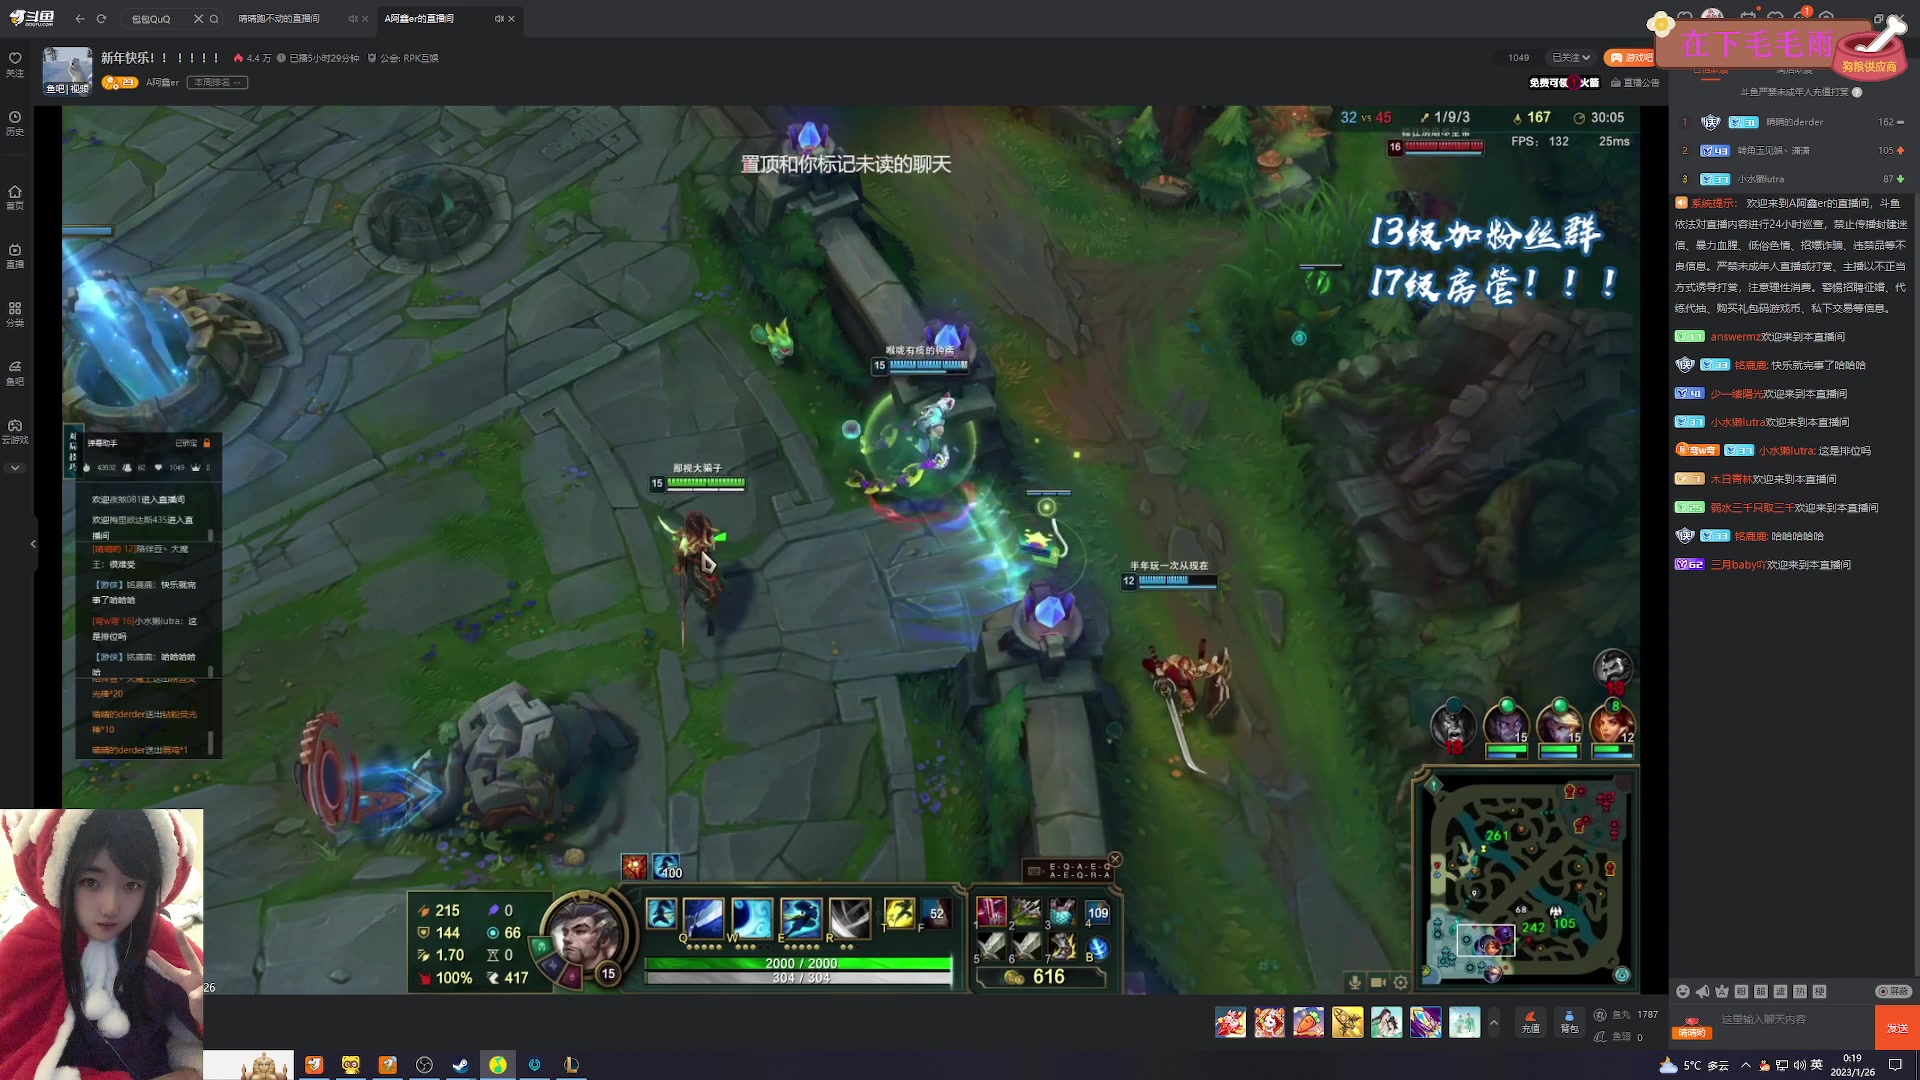Click the volume icon in the system tray

[x=1799, y=1066]
